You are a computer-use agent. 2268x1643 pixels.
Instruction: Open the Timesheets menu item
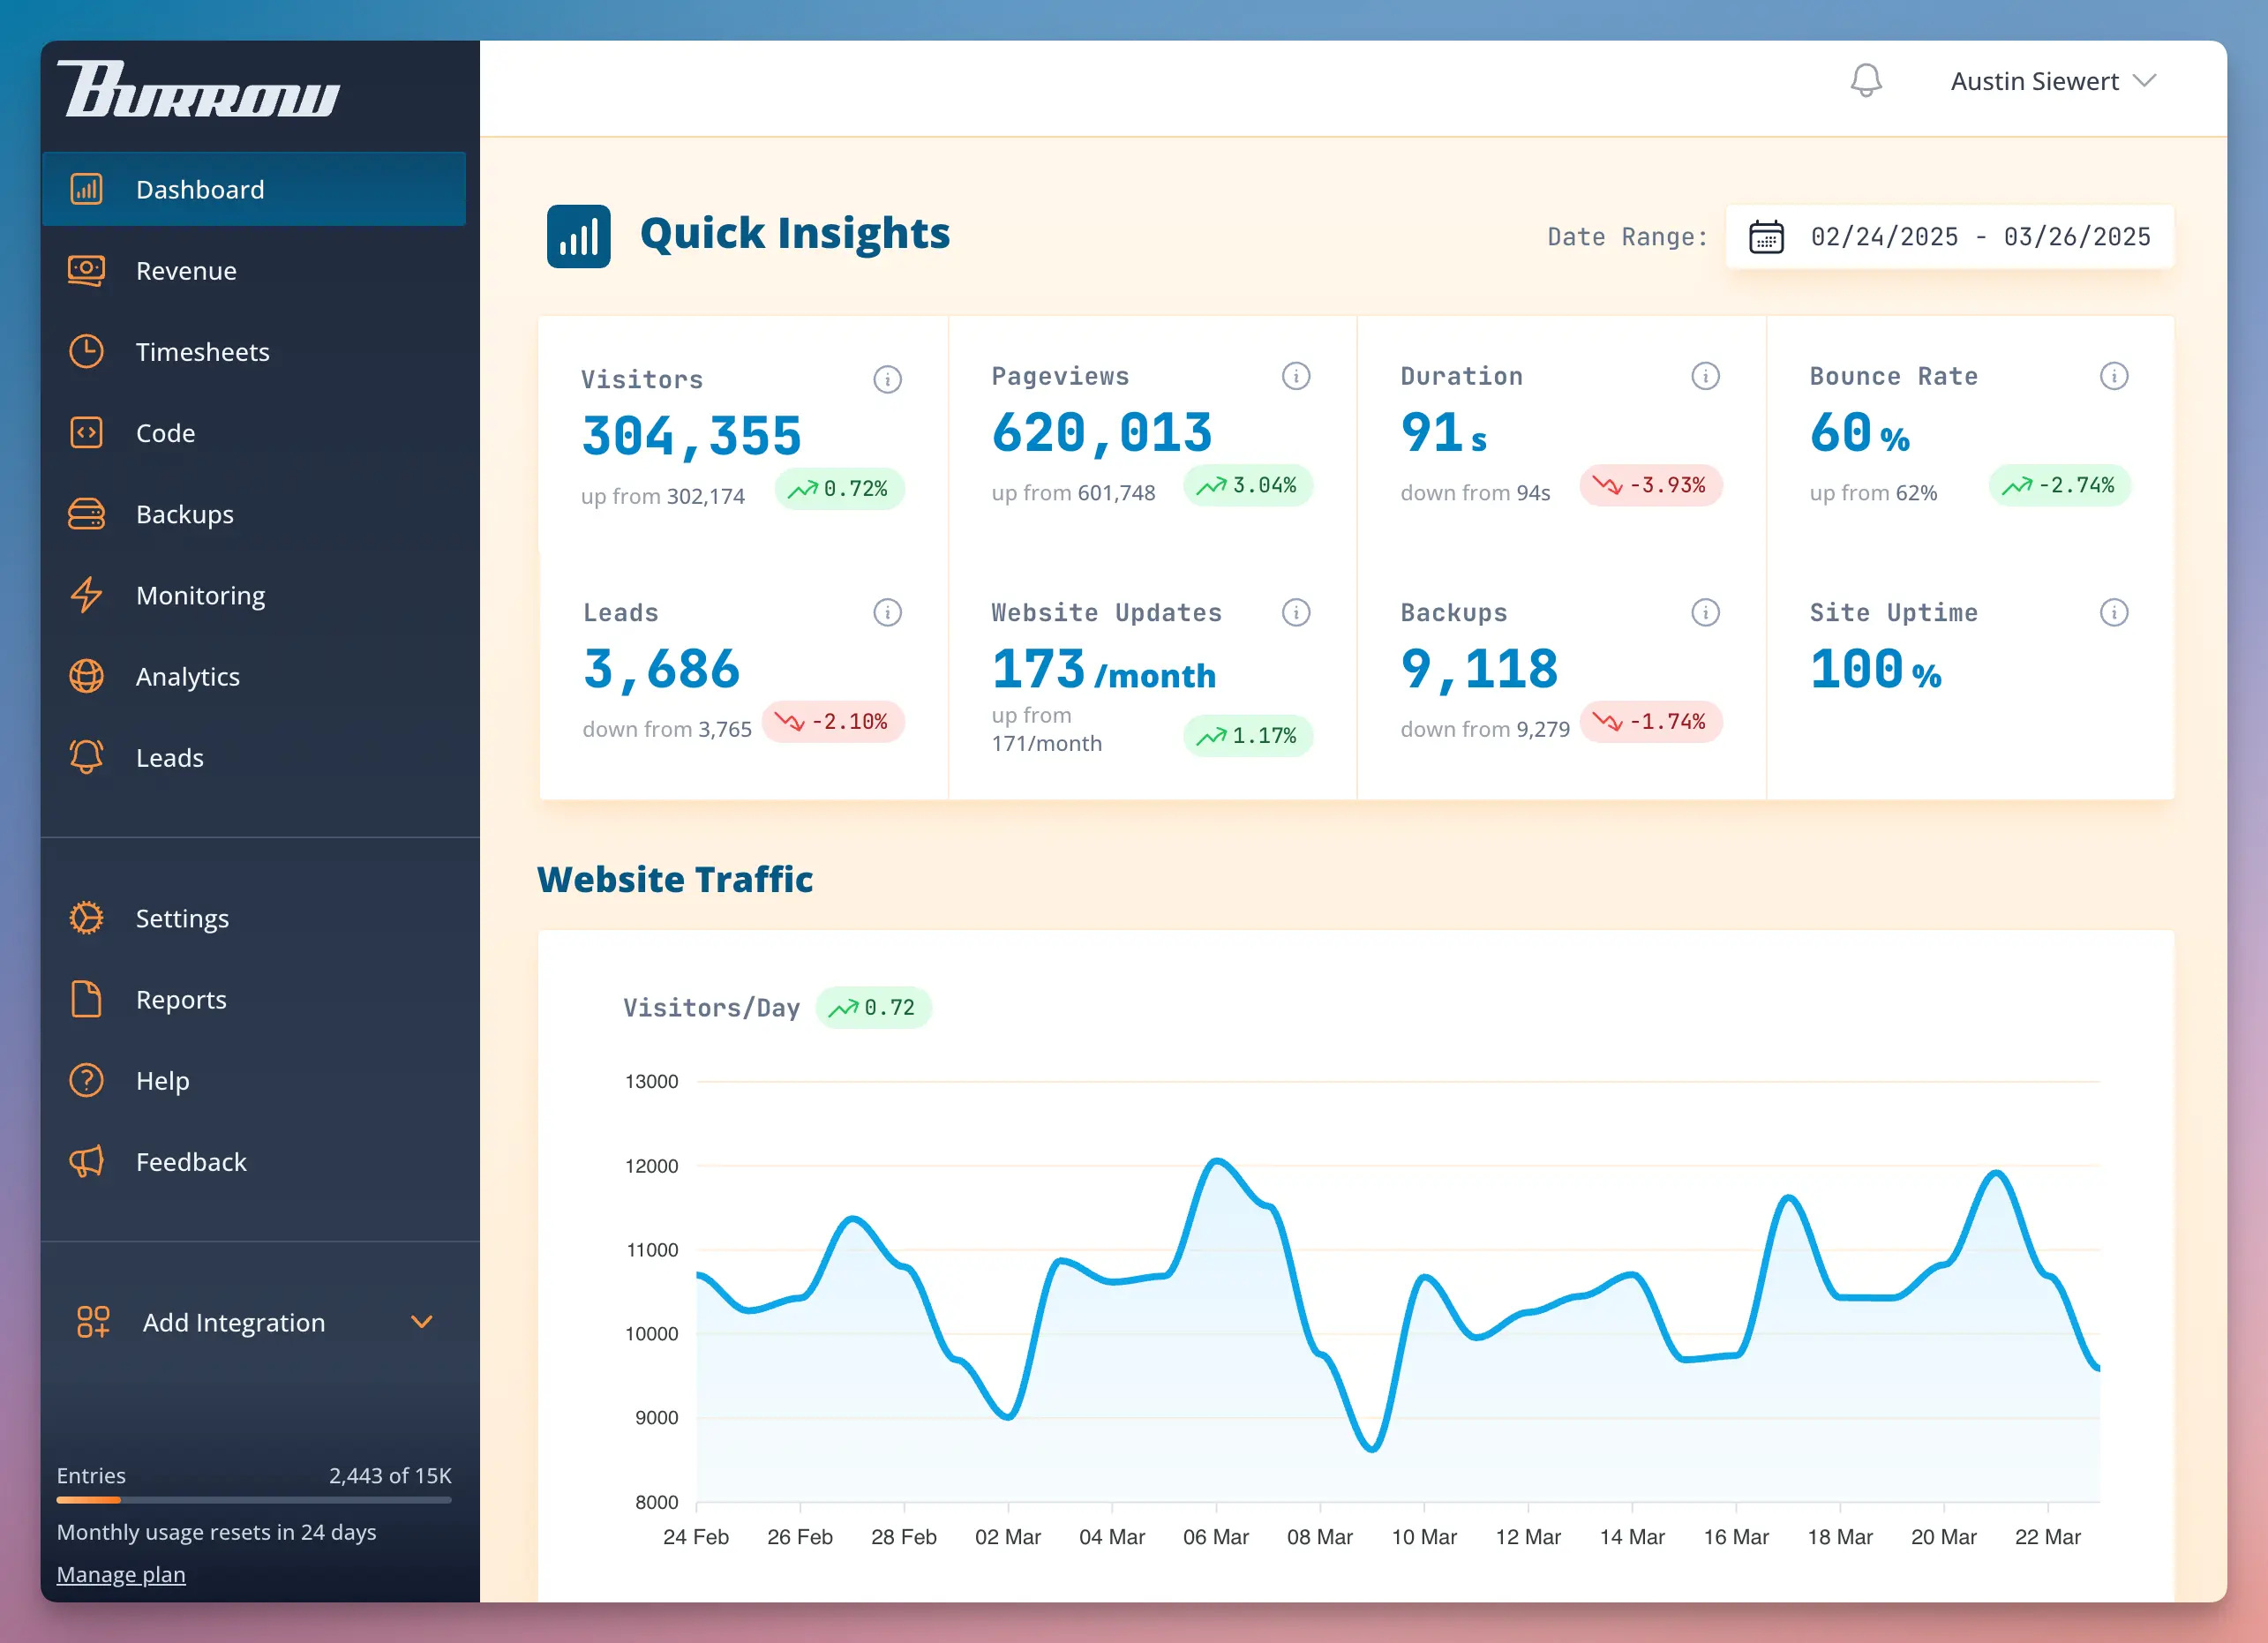pos(254,351)
